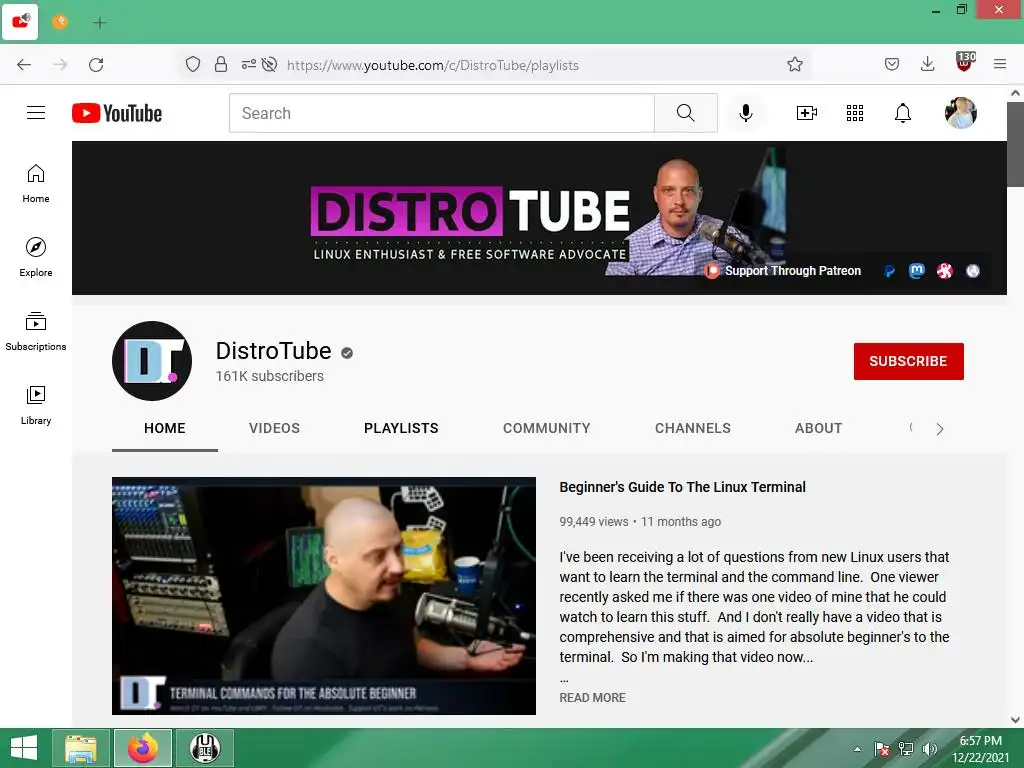1024x768 pixels.
Task: Open the YouTube apps grid icon
Action: click(855, 113)
